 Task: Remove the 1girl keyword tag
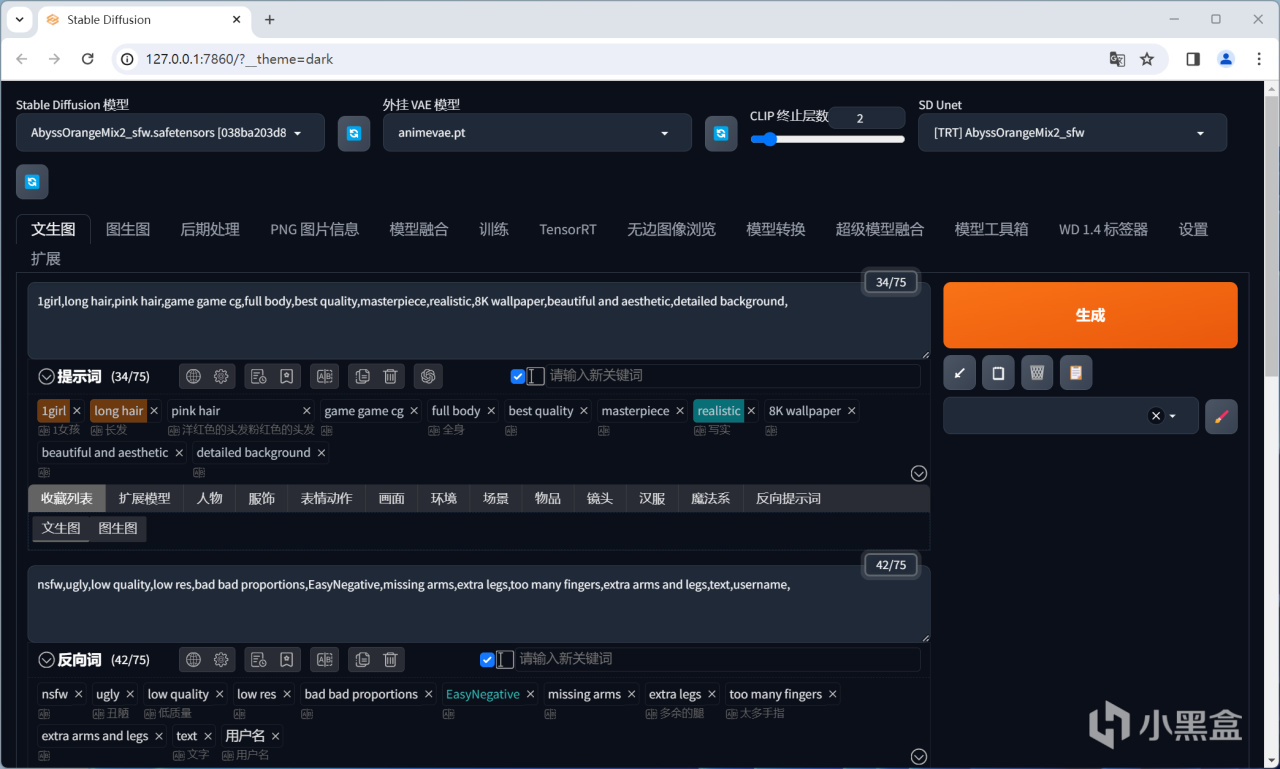[x=77, y=411]
